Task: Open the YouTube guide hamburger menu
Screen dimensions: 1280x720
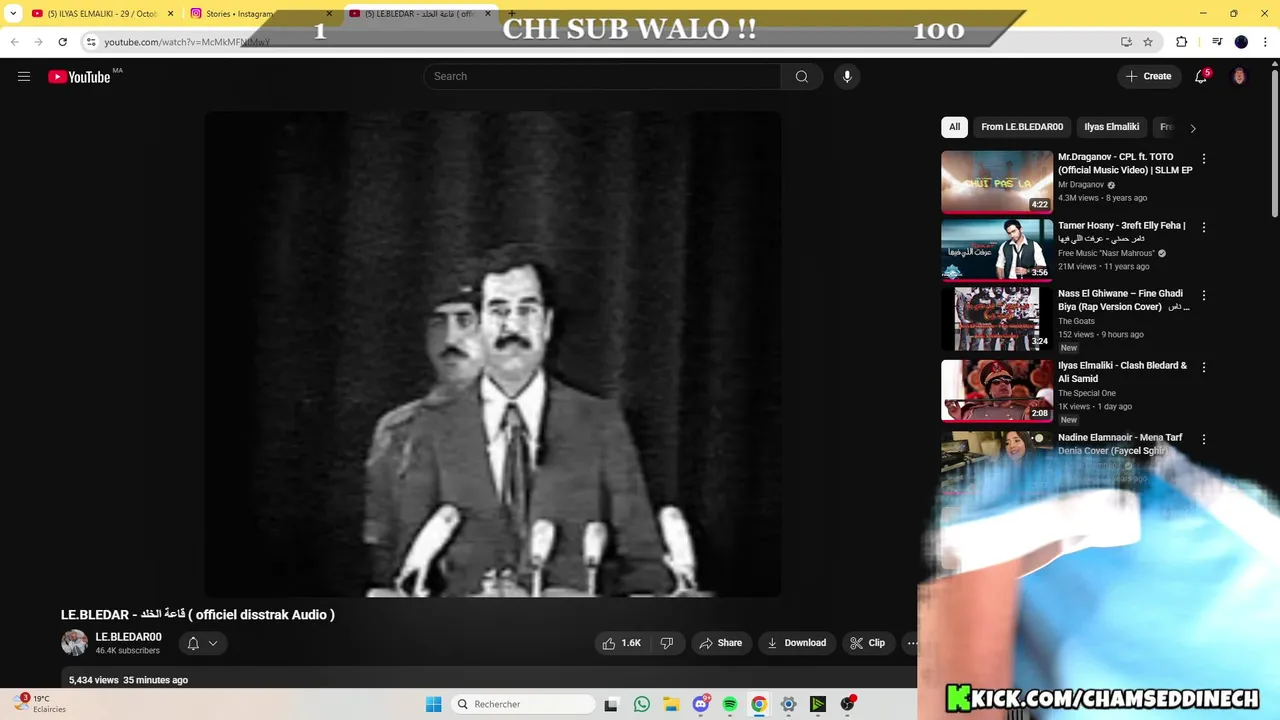Action: pyautogui.click(x=24, y=76)
